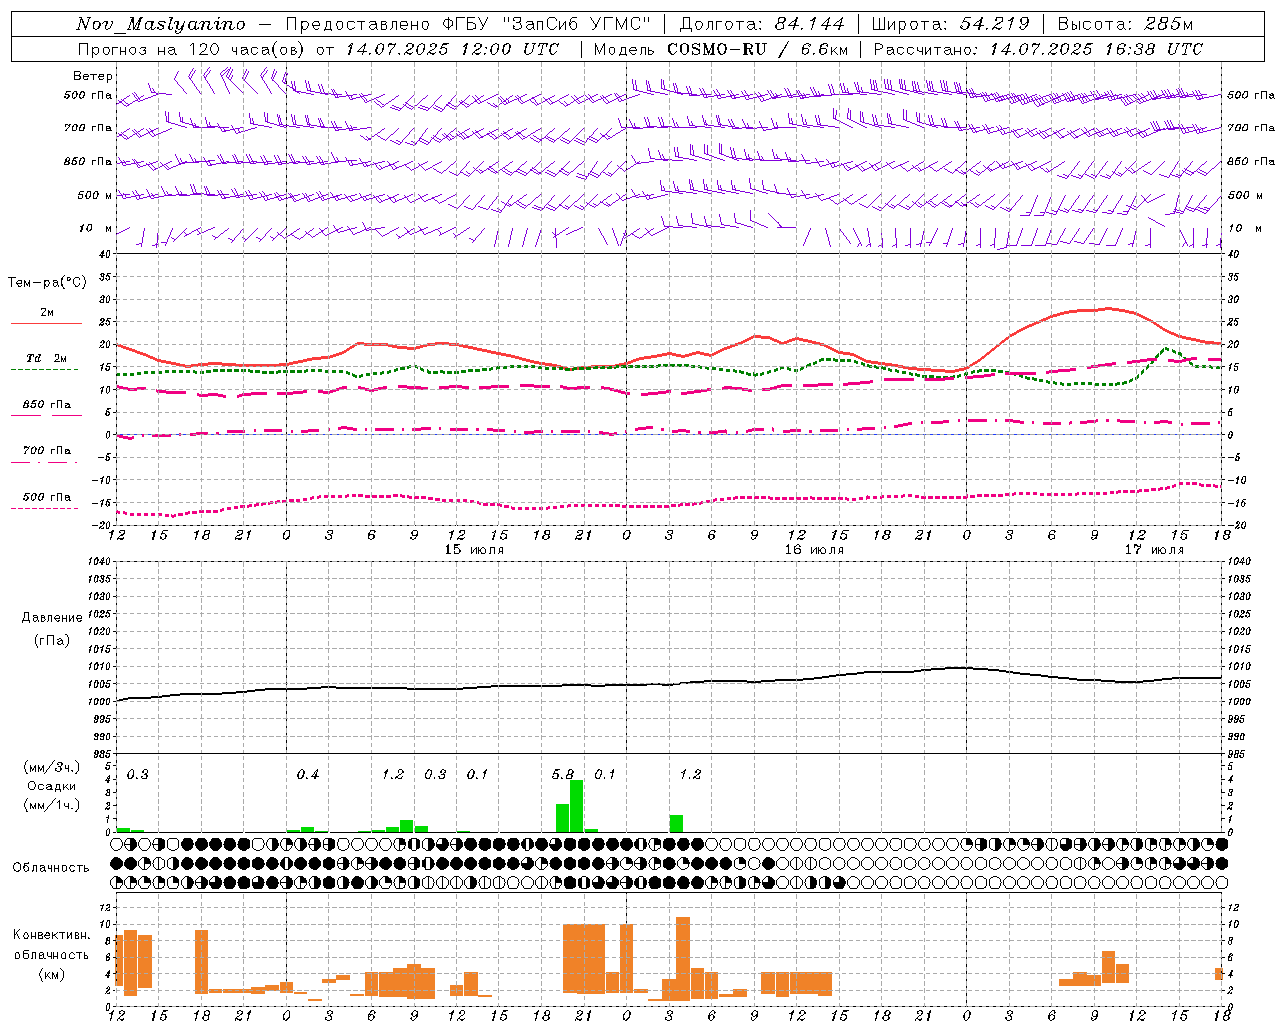Click the (мм/3ч.) unit label
The height and width of the screenshot is (1024, 1280).
click(51, 767)
